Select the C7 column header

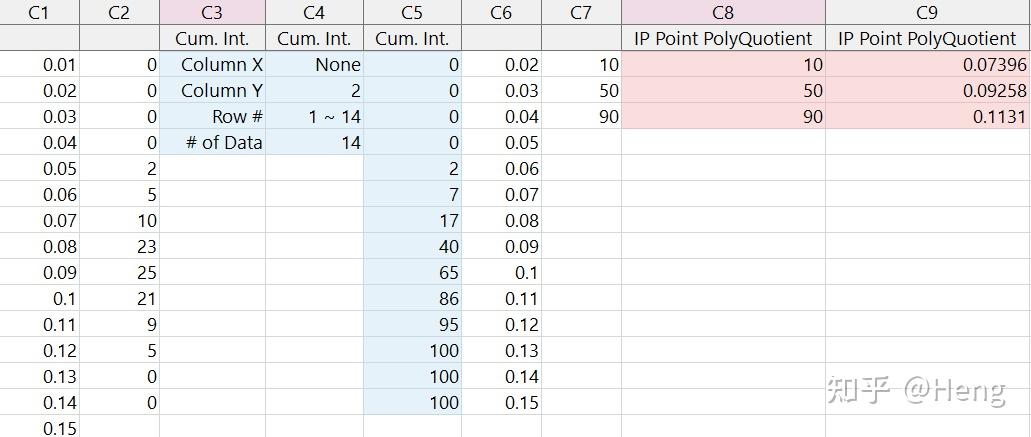581,13
